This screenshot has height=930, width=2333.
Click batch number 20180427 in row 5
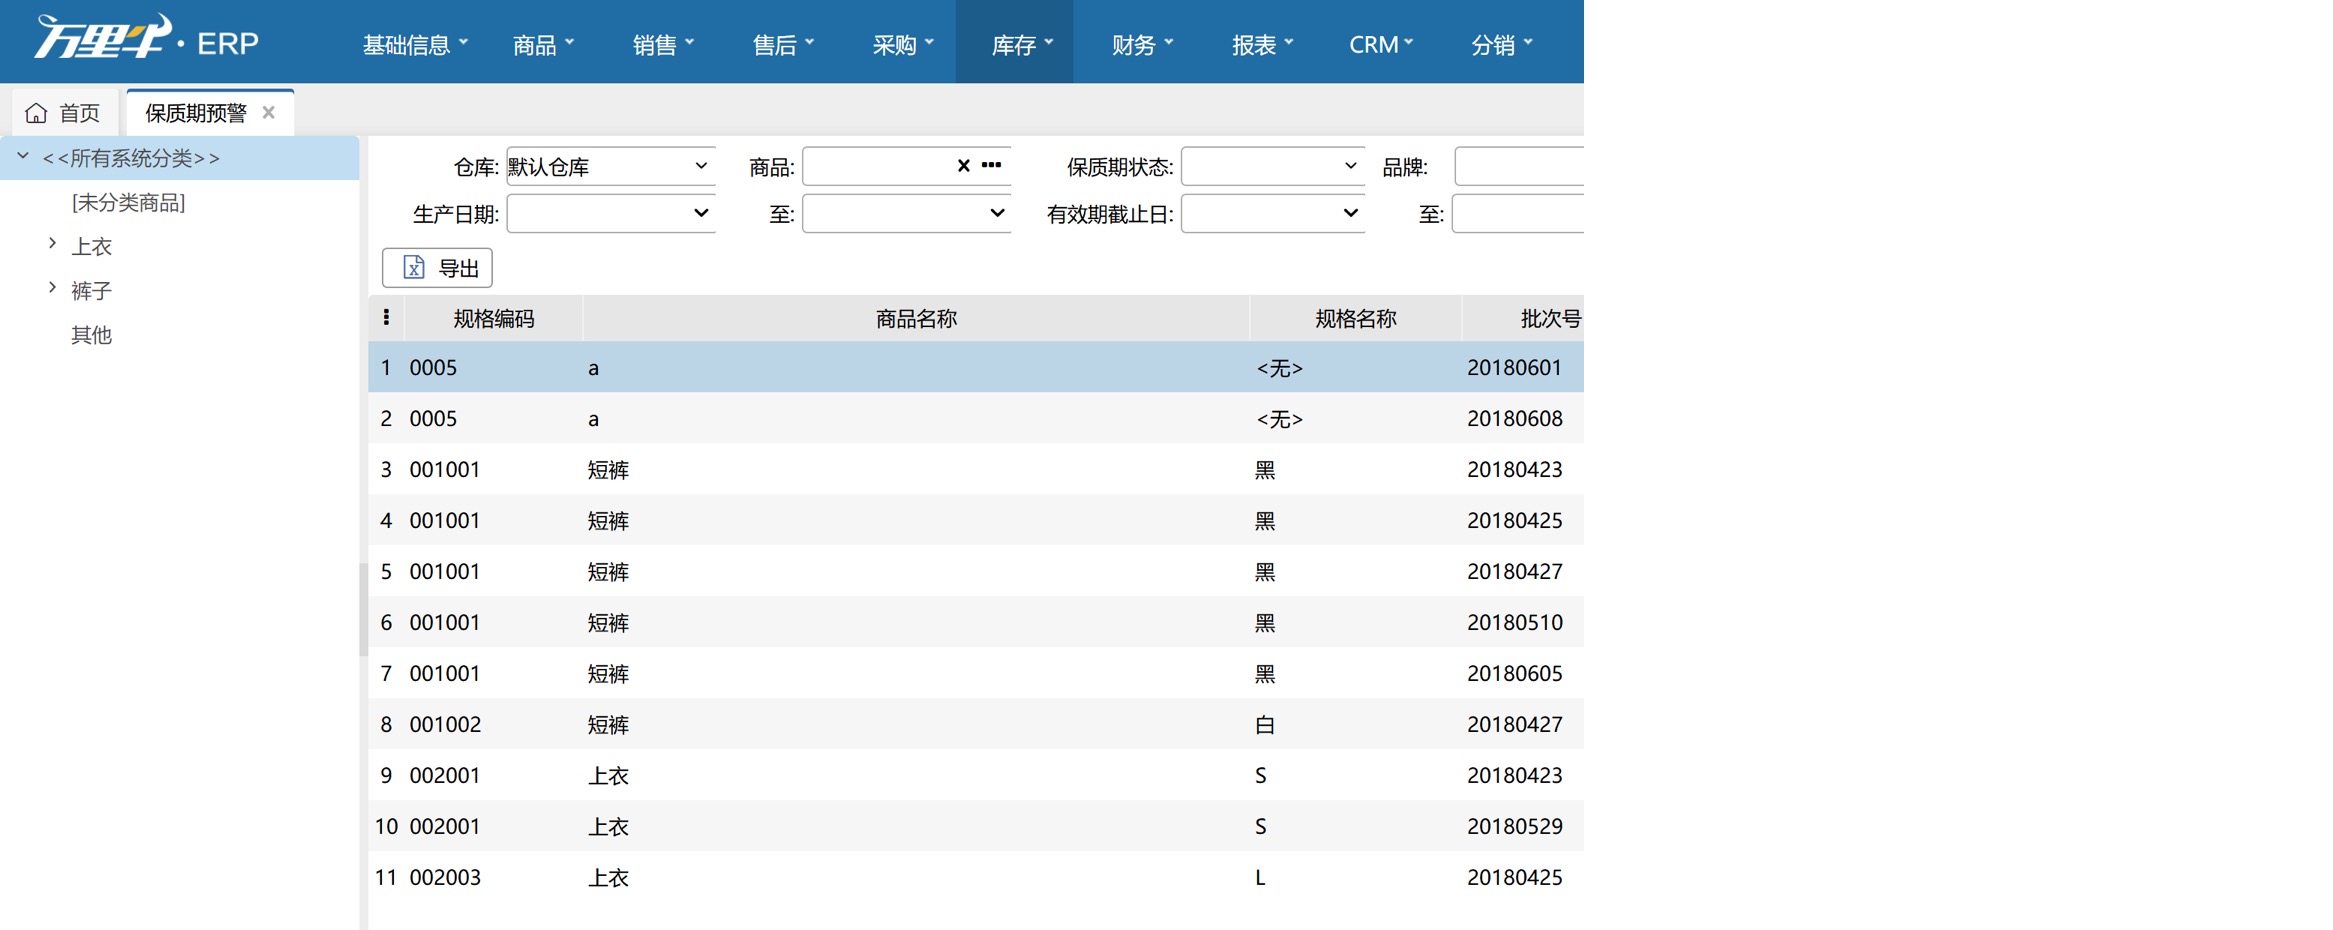(1515, 571)
